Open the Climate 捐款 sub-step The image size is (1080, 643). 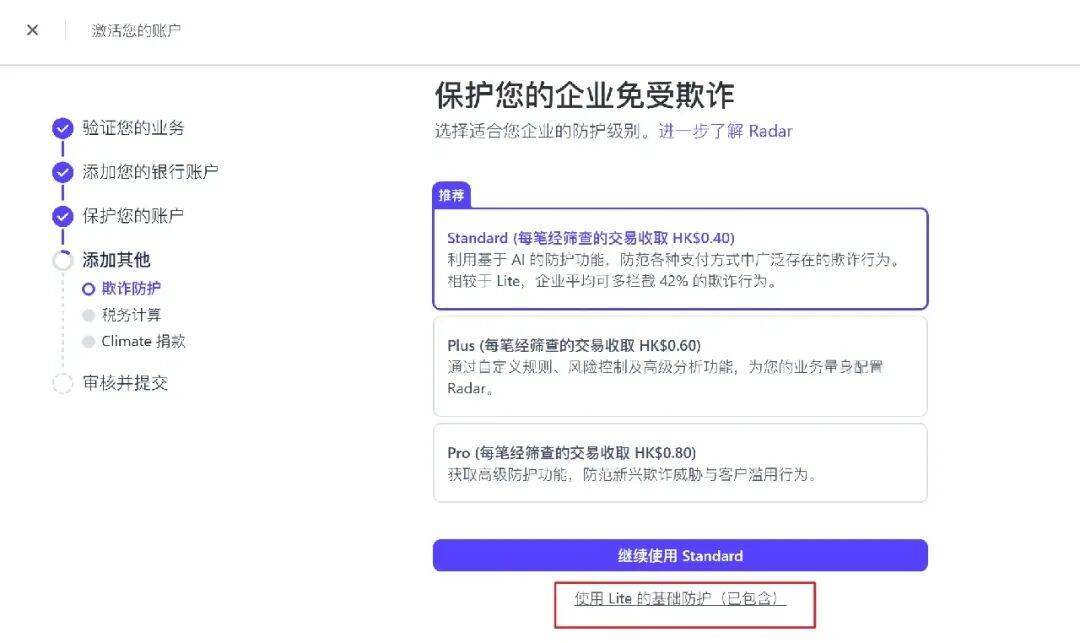pos(143,341)
